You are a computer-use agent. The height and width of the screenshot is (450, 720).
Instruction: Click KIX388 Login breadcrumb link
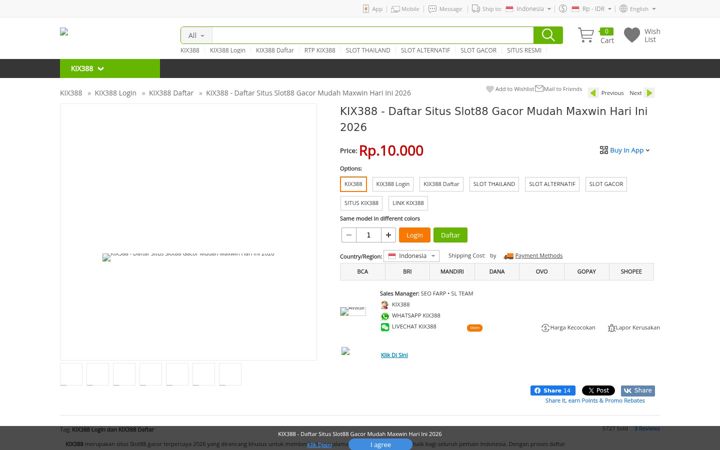115,93
